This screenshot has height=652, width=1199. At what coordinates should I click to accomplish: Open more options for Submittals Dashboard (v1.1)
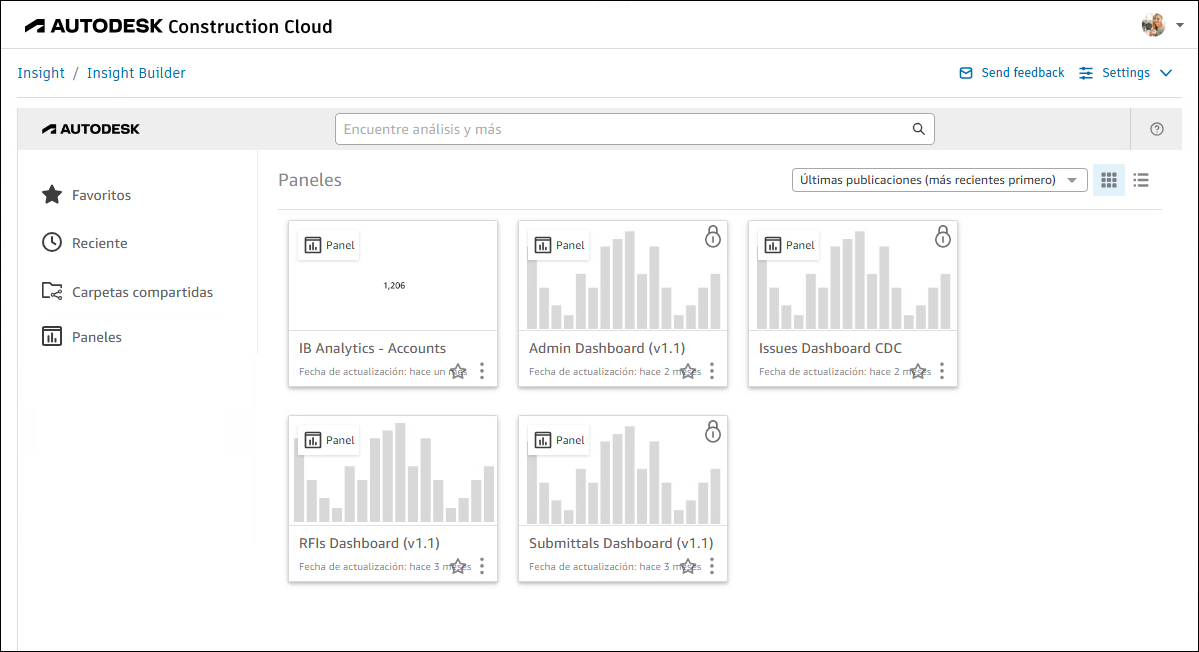(x=712, y=566)
